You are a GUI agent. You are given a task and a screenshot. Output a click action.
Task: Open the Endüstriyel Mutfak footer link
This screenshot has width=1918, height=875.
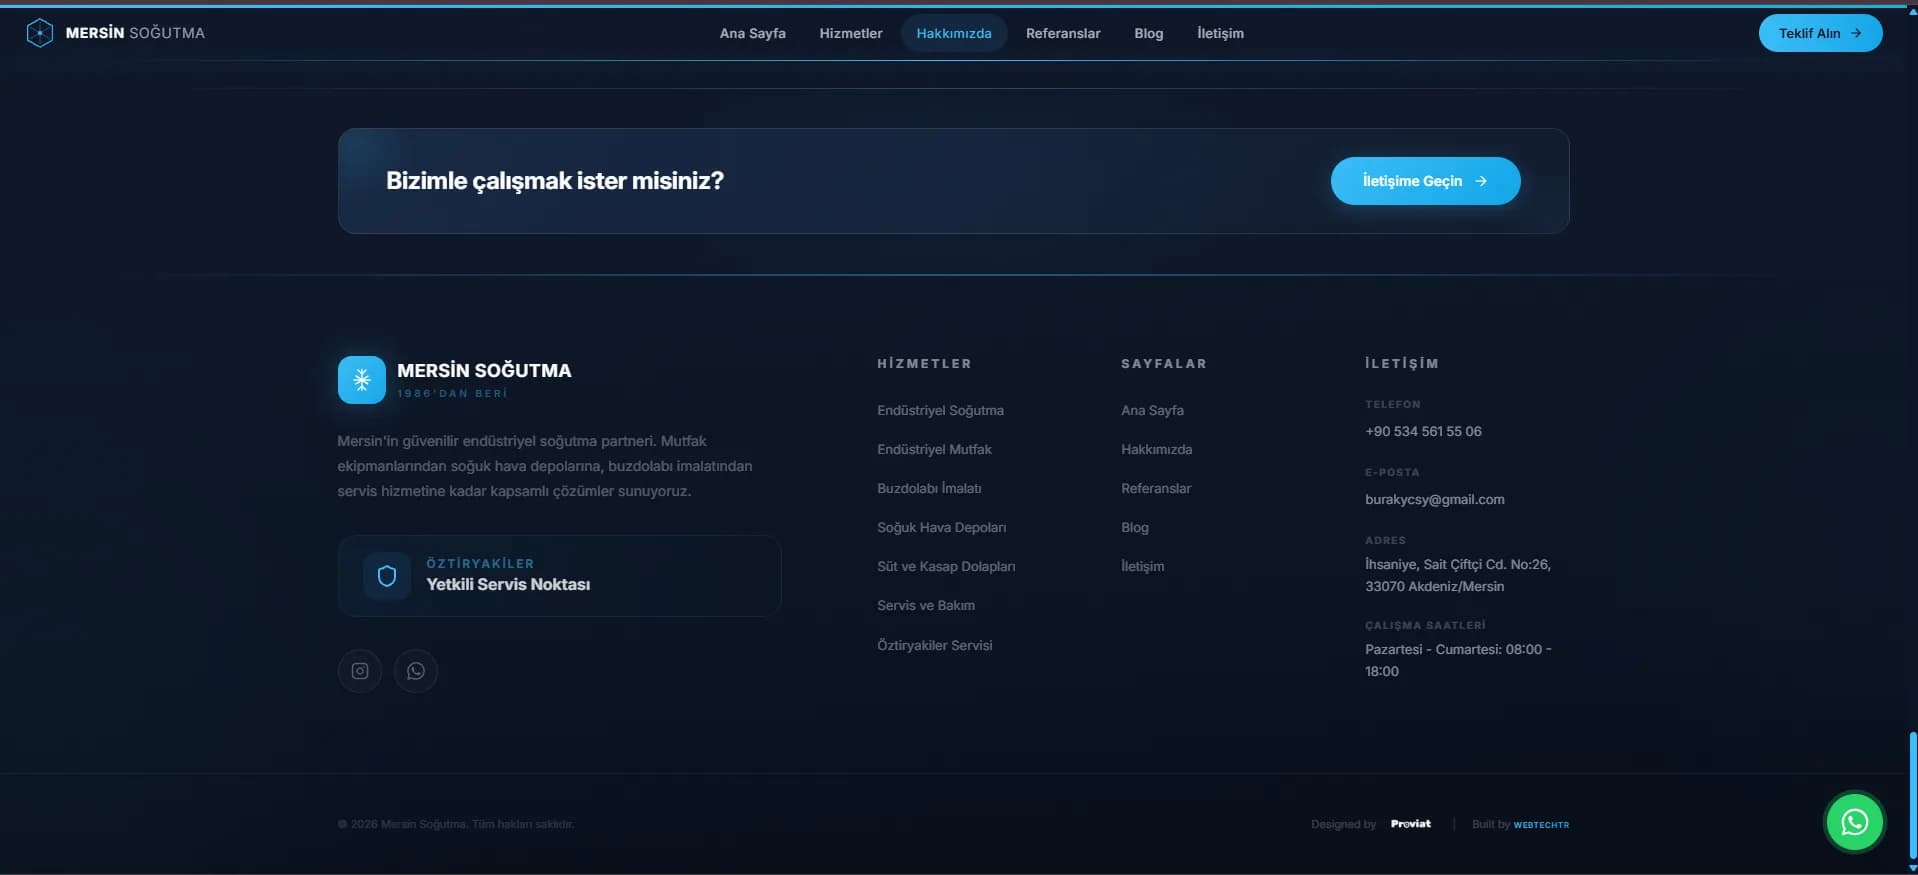[x=935, y=449]
